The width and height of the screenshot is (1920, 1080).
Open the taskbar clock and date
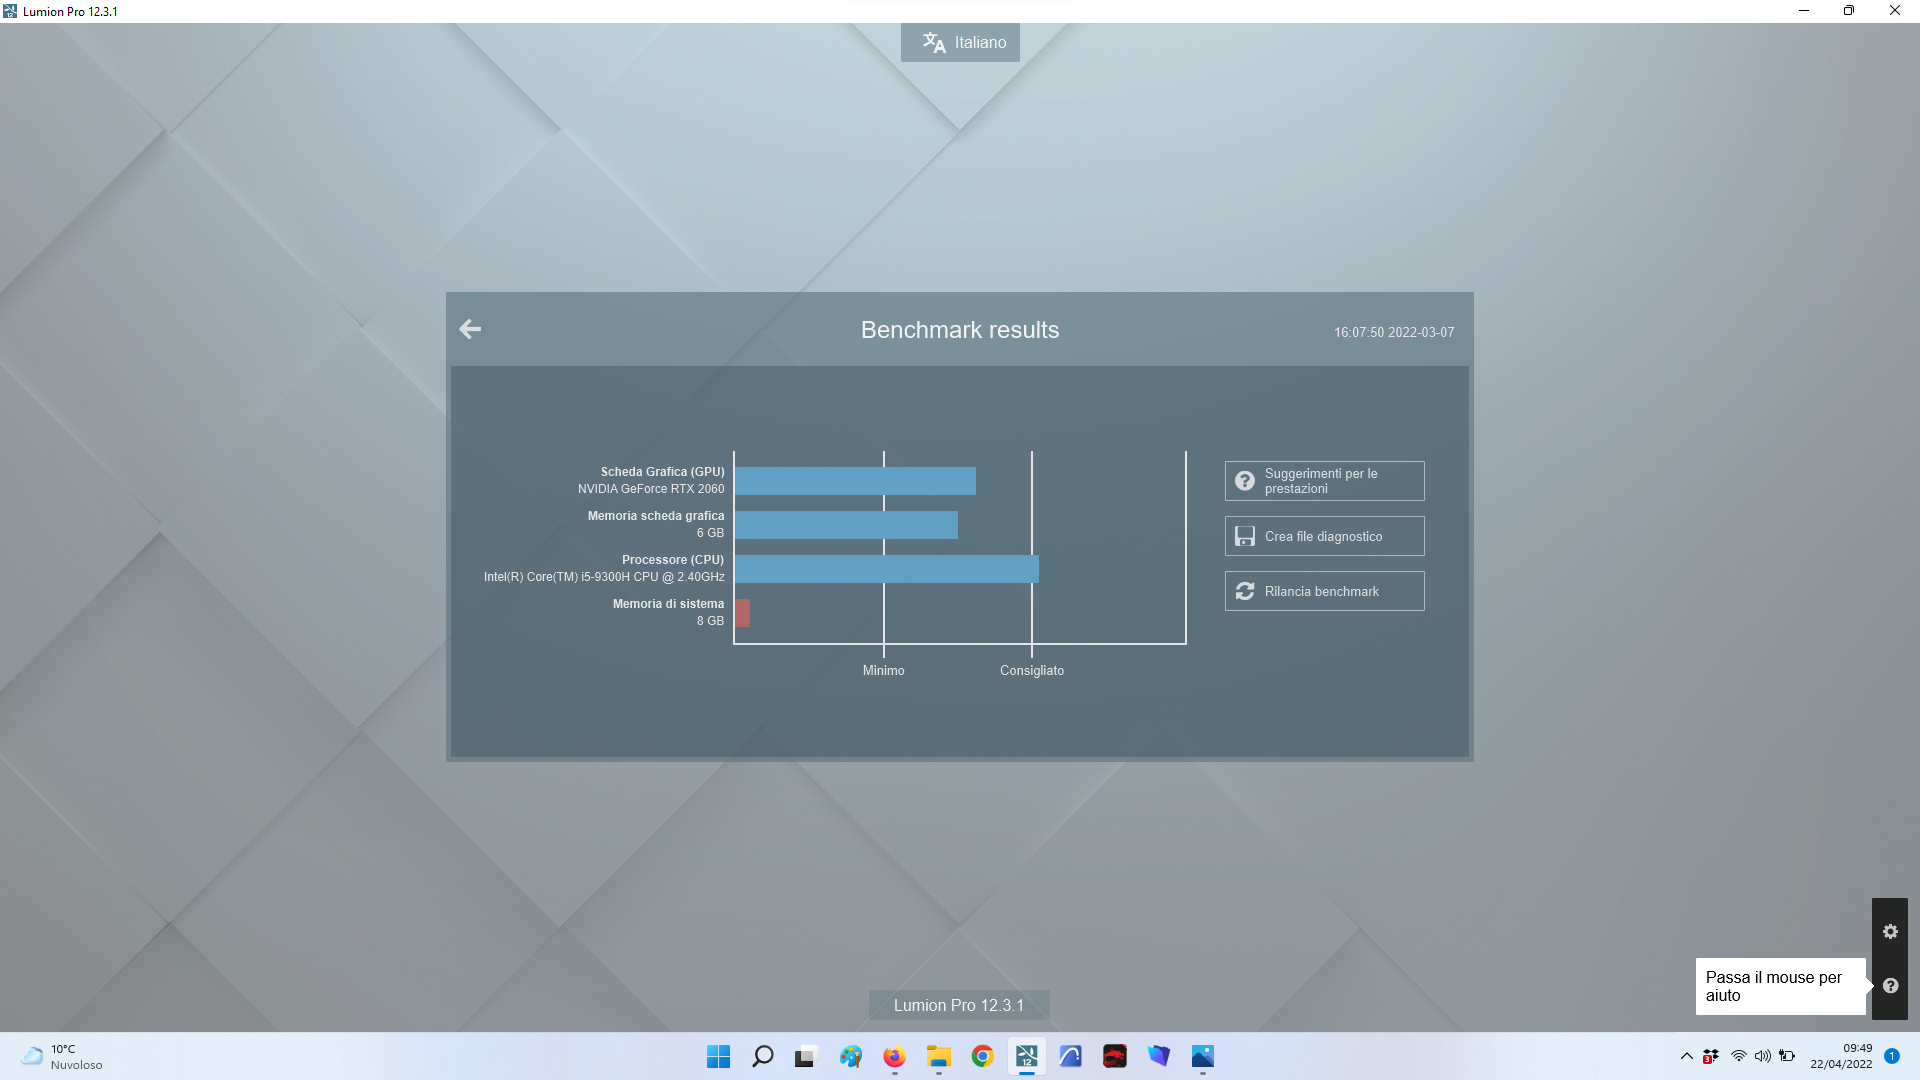point(1841,1057)
